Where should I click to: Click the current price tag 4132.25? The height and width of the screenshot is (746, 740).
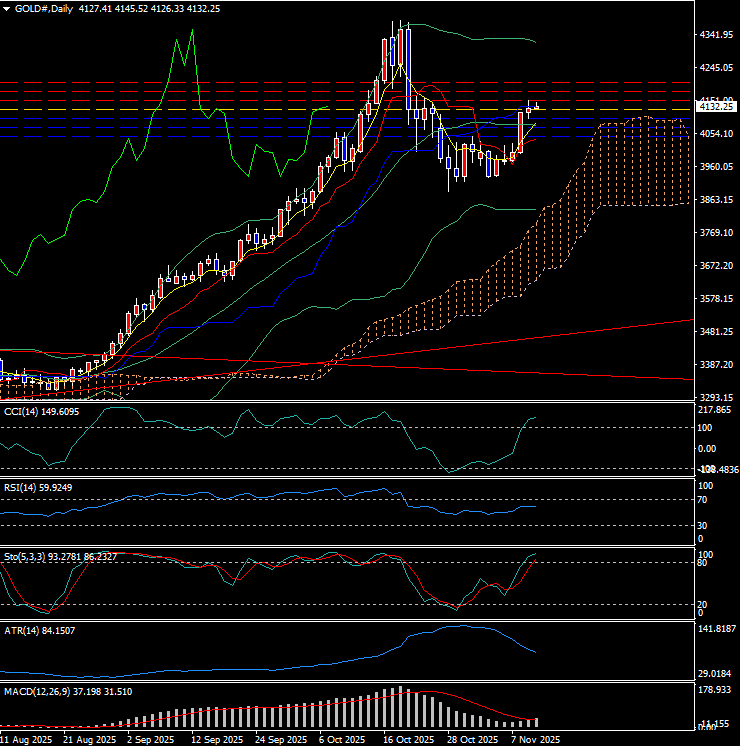click(716, 106)
